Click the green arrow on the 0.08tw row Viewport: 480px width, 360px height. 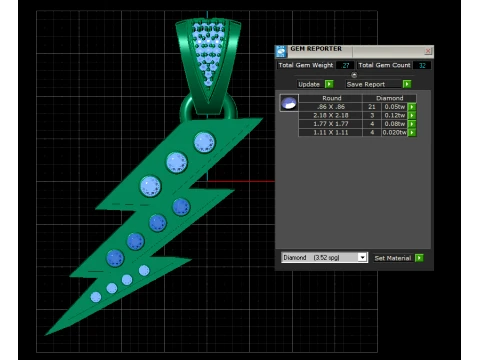[x=412, y=124]
